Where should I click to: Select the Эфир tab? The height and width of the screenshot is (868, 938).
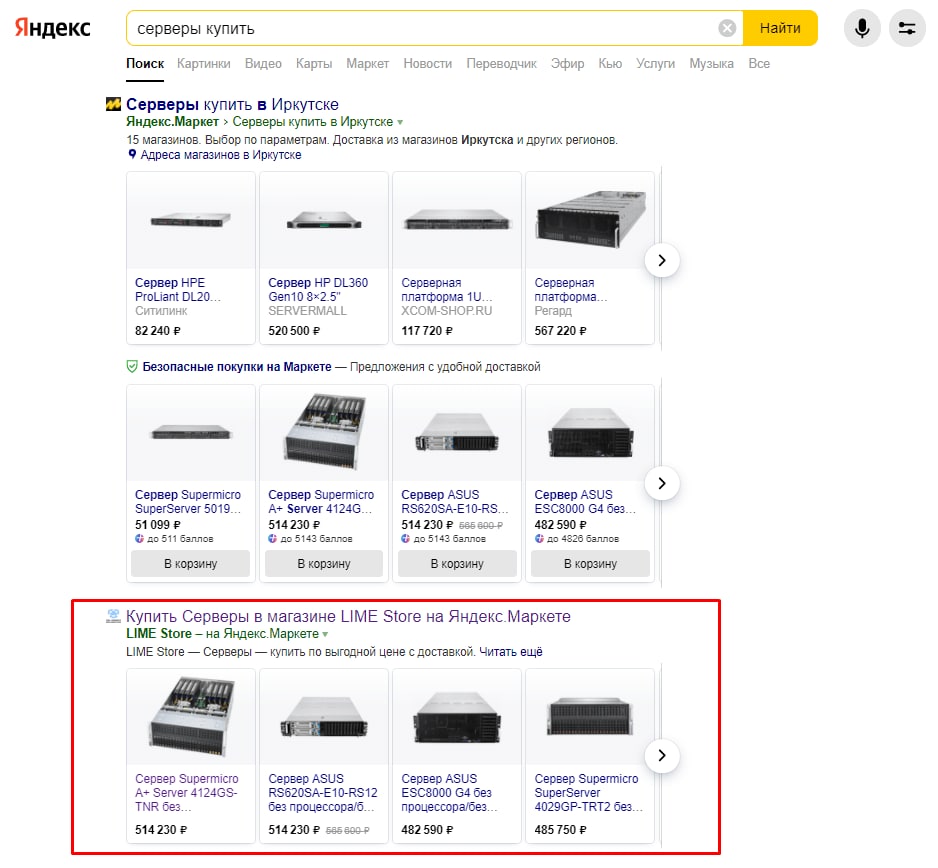(x=568, y=63)
